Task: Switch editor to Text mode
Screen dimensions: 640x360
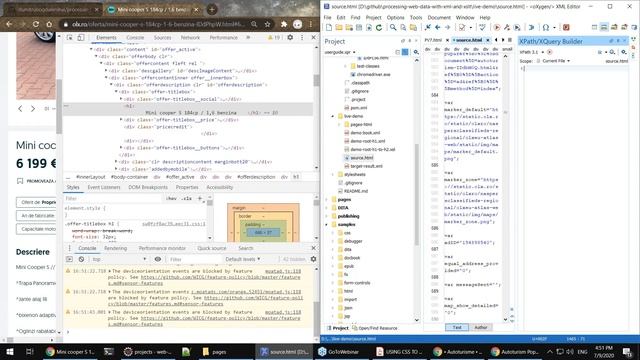Action: [457, 327]
